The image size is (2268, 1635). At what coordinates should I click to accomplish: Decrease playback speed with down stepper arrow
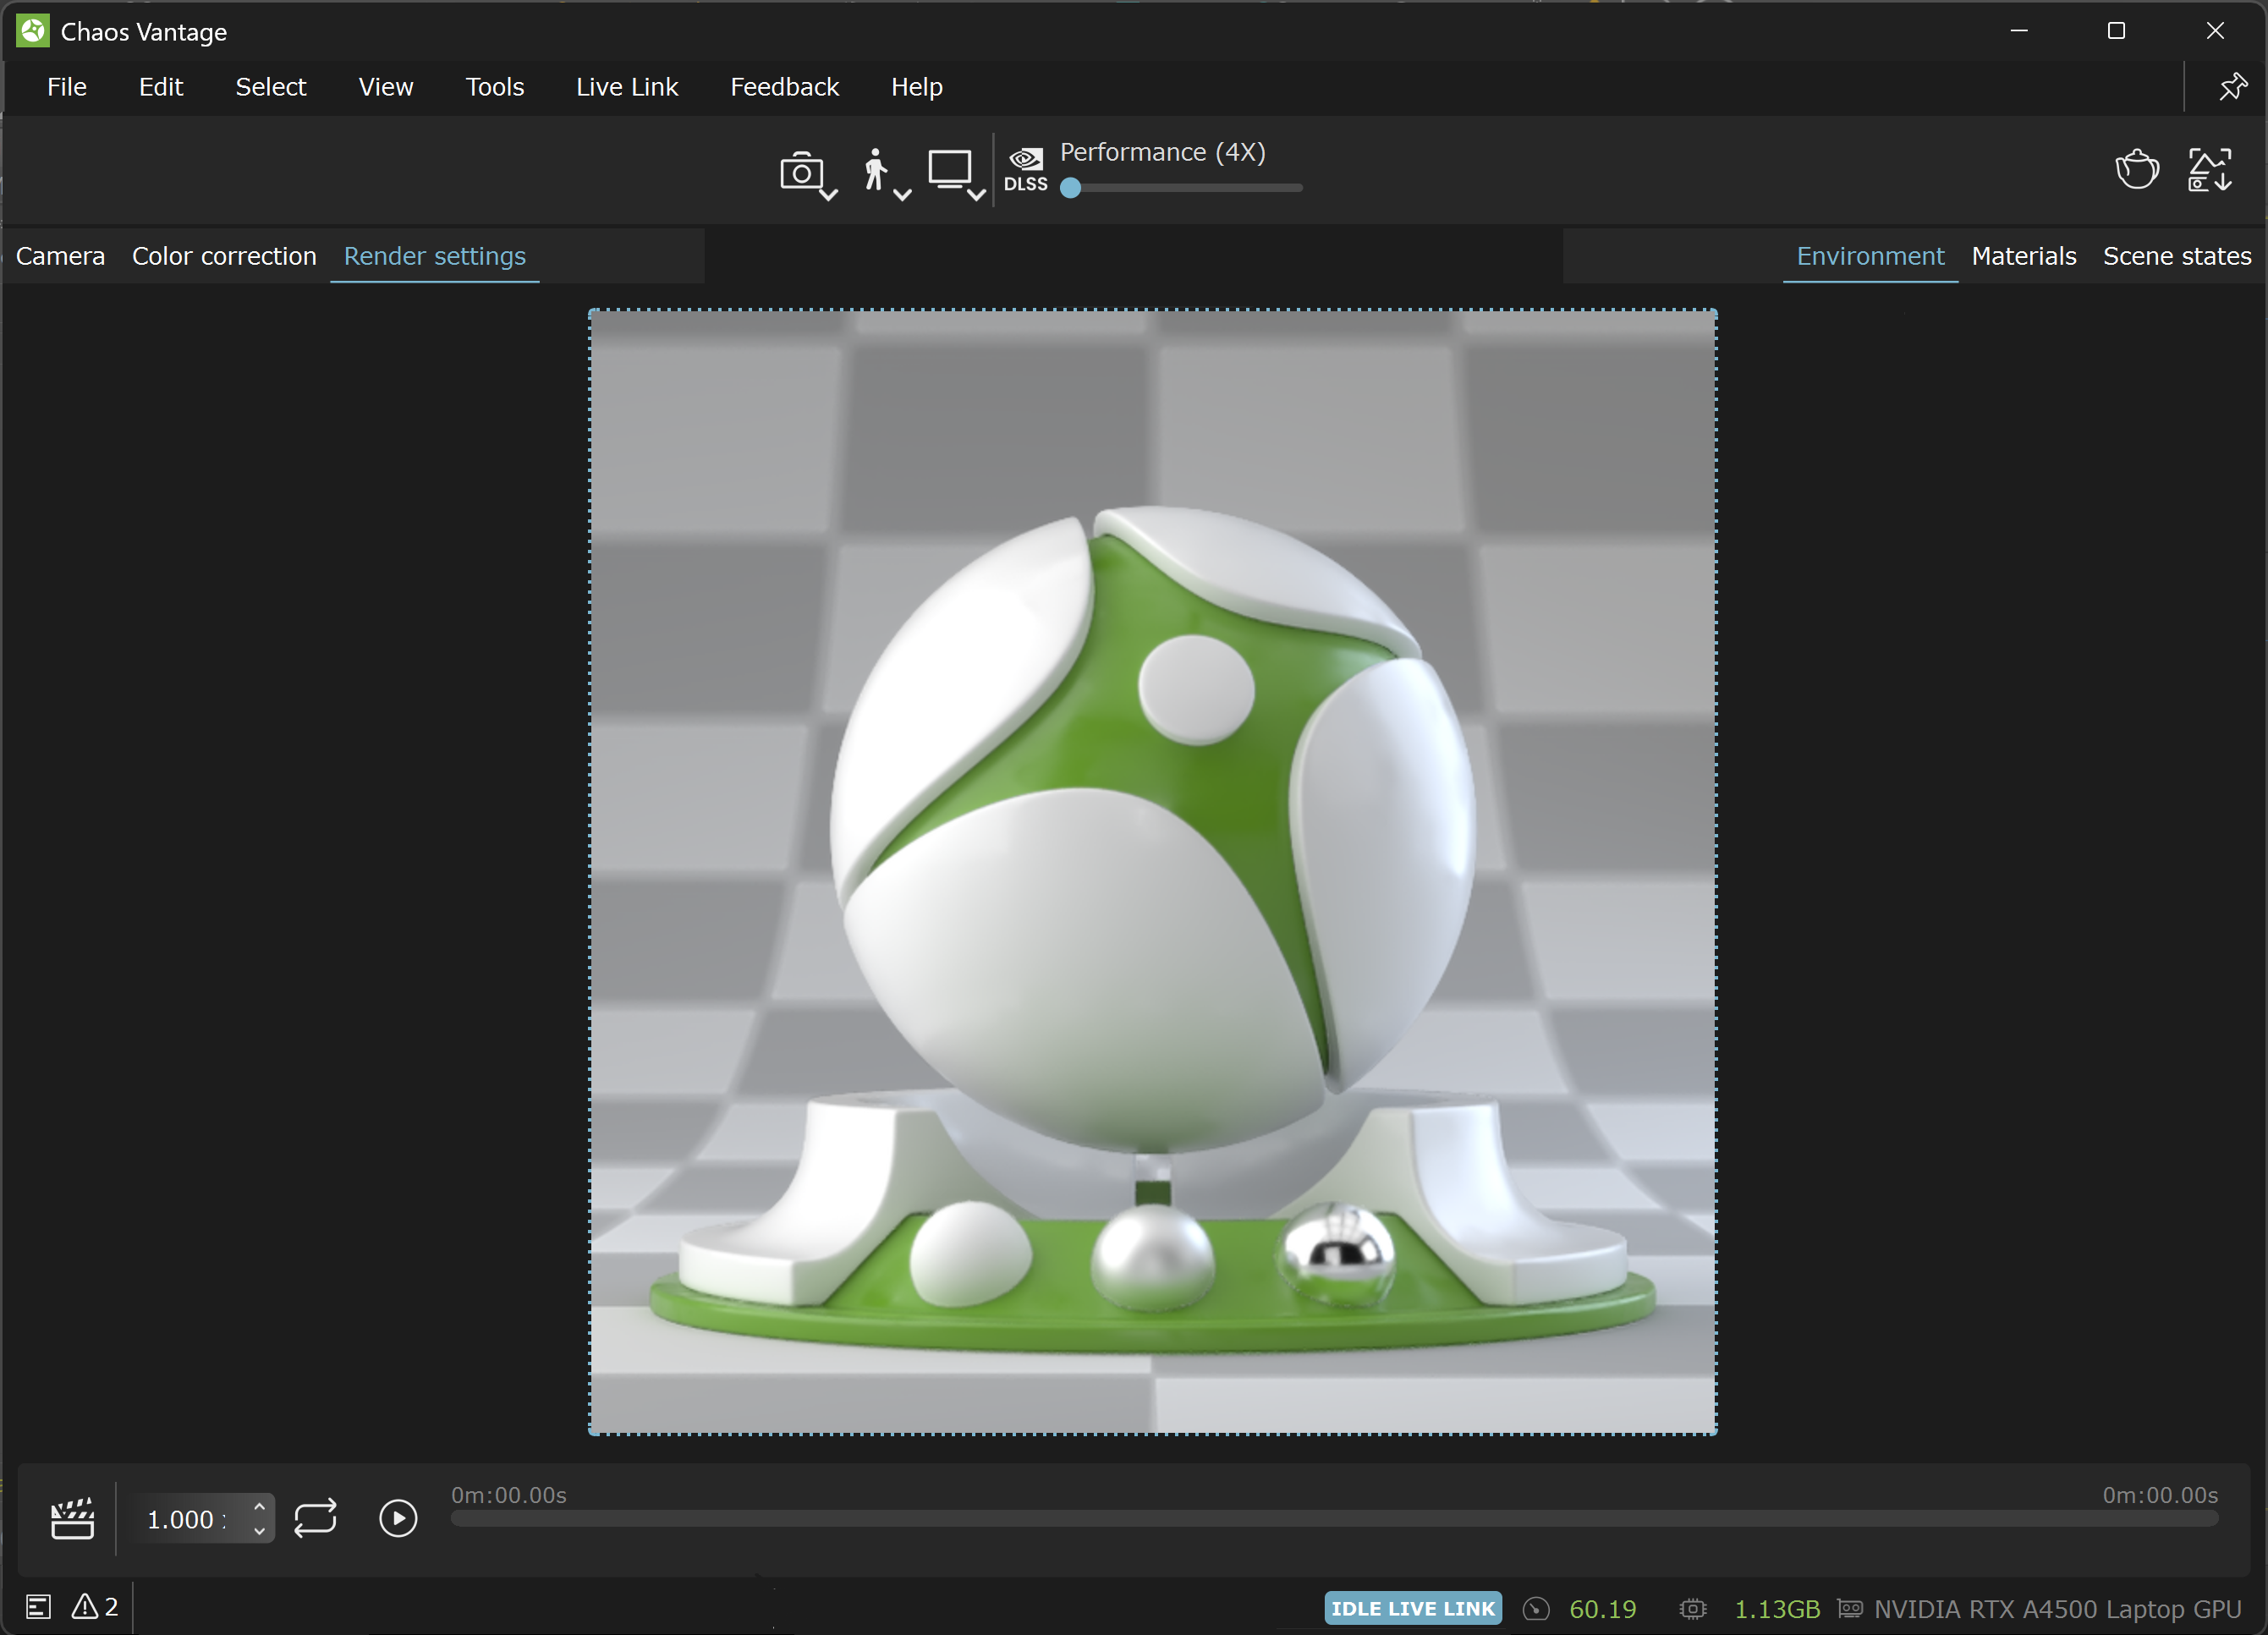click(259, 1532)
